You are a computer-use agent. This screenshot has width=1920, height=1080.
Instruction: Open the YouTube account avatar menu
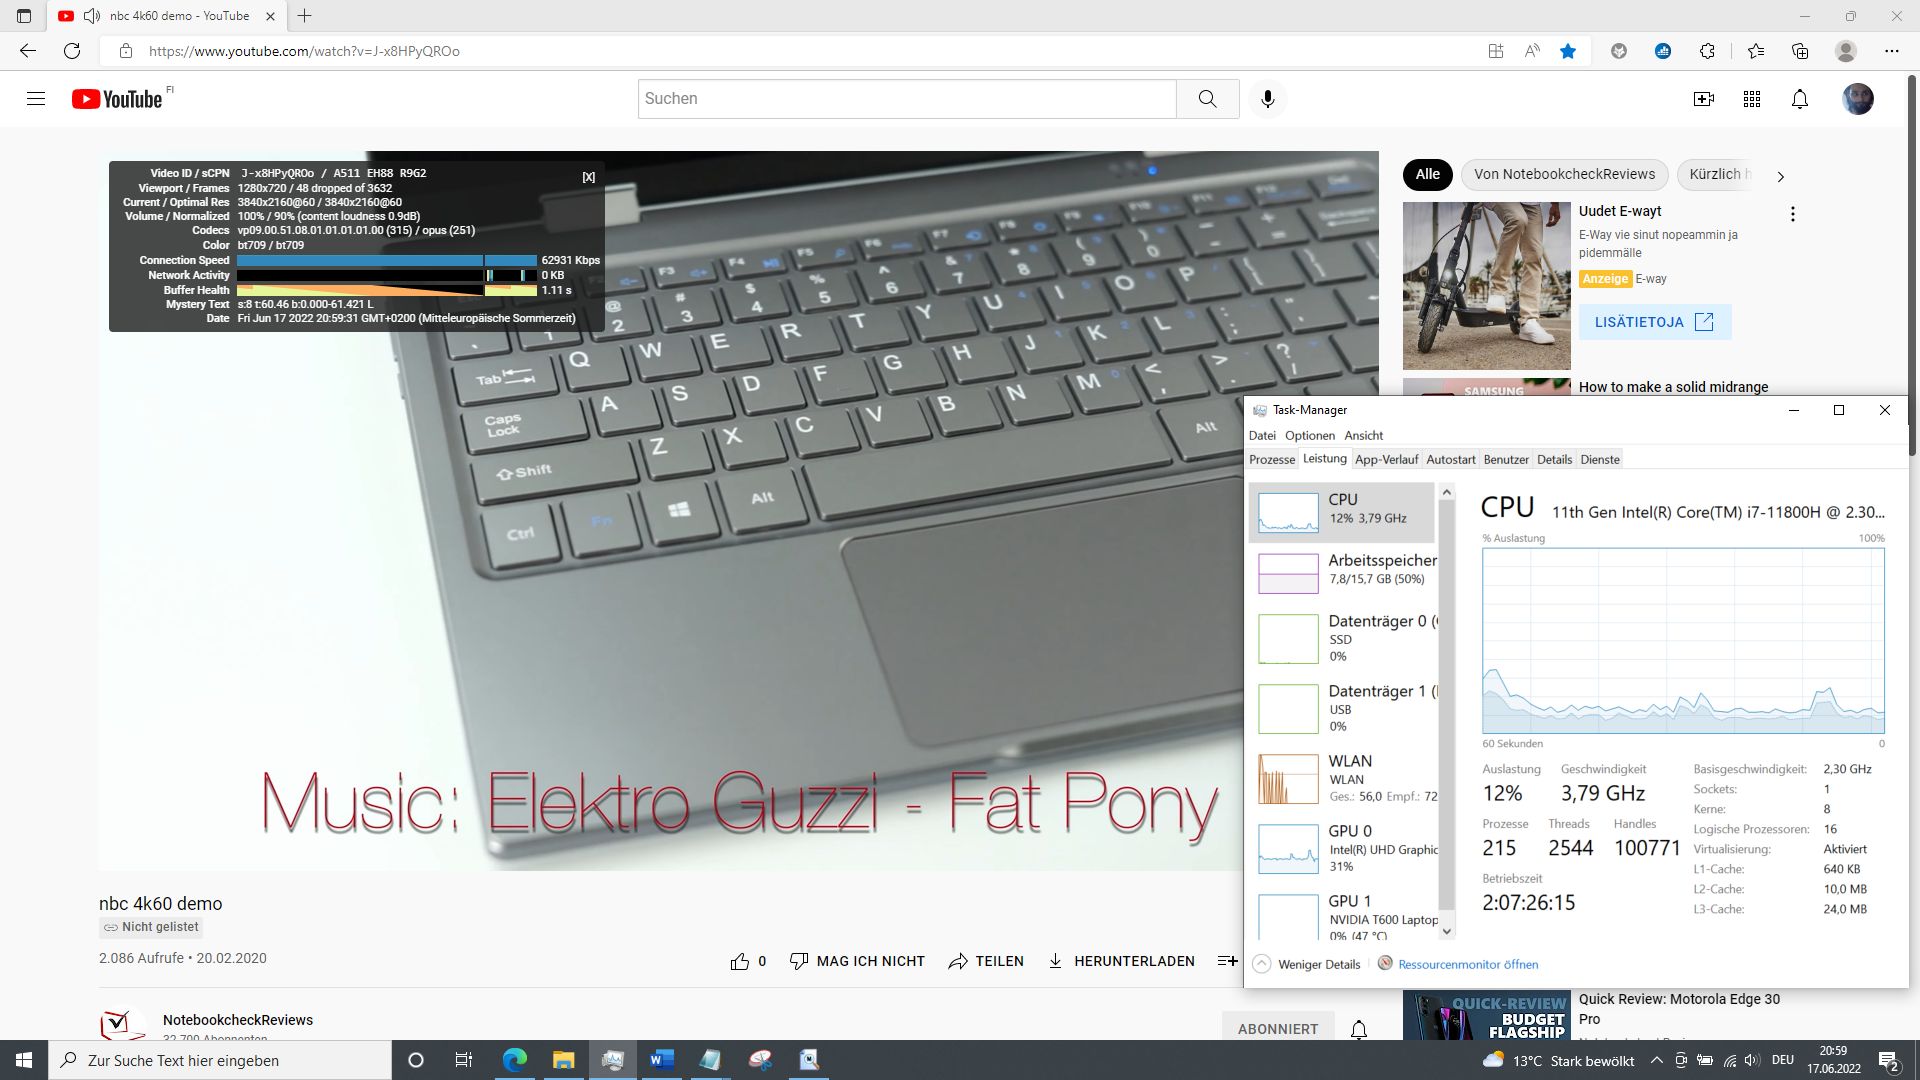pyautogui.click(x=1858, y=99)
